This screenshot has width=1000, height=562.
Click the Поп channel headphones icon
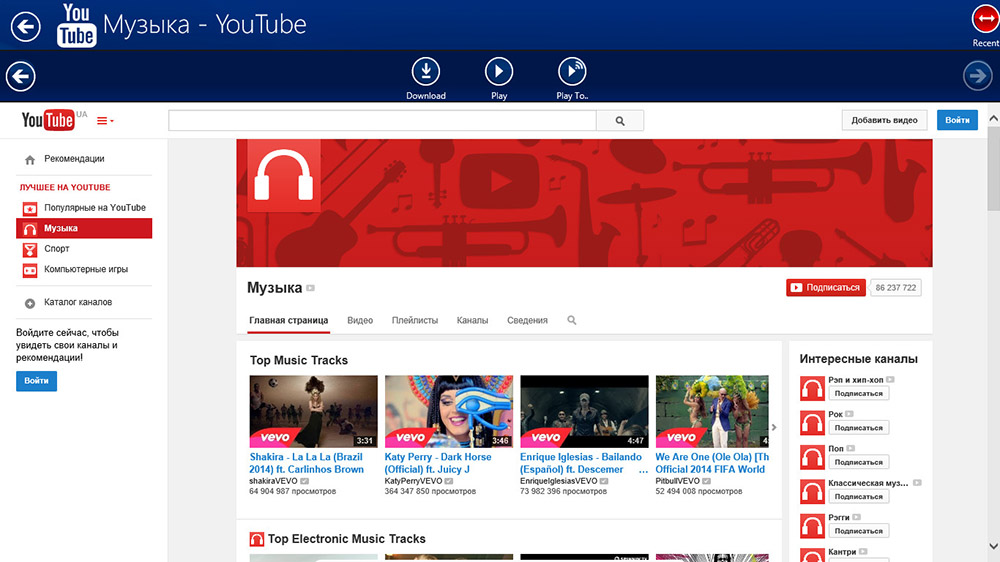click(x=812, y=457)
